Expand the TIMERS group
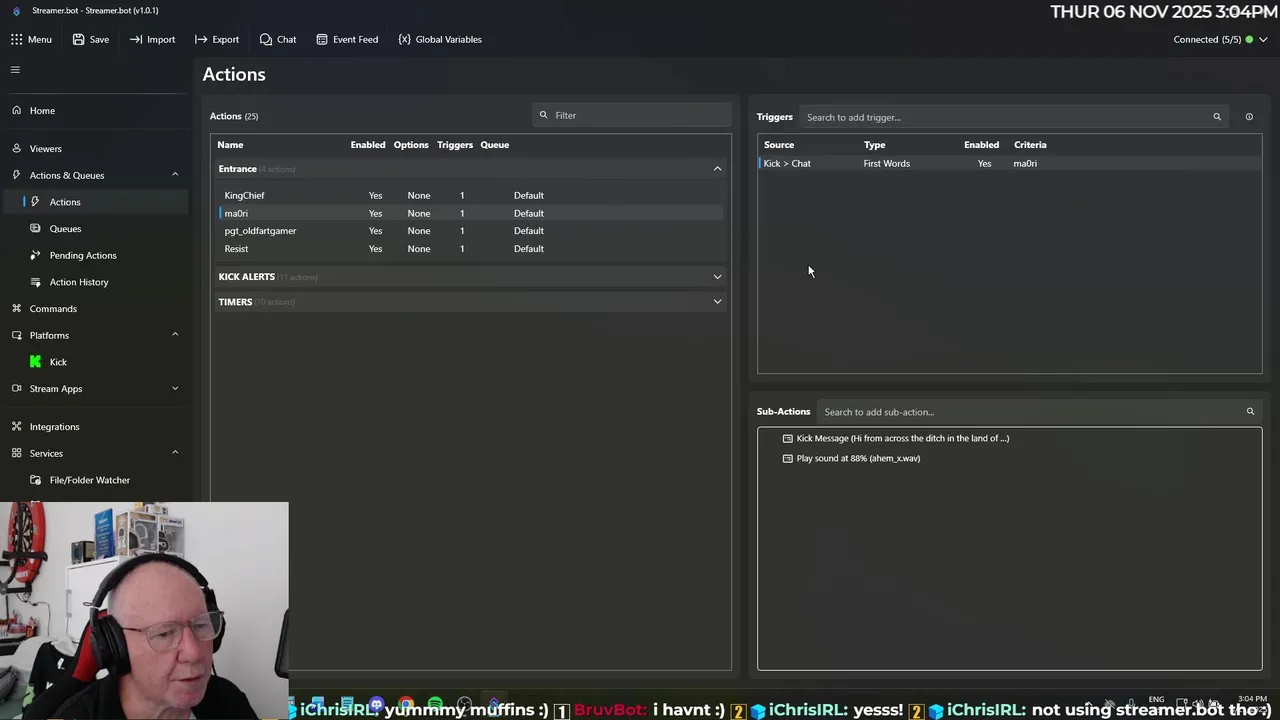The image size is (1280, 720). pos(470,302)
